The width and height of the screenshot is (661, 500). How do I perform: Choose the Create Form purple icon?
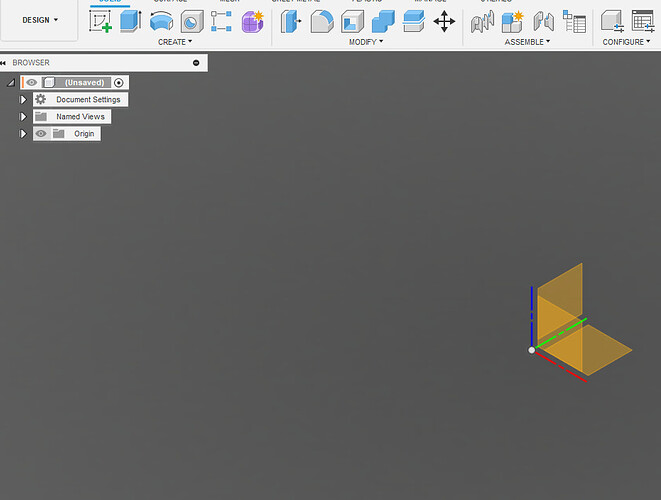(252, 21)
